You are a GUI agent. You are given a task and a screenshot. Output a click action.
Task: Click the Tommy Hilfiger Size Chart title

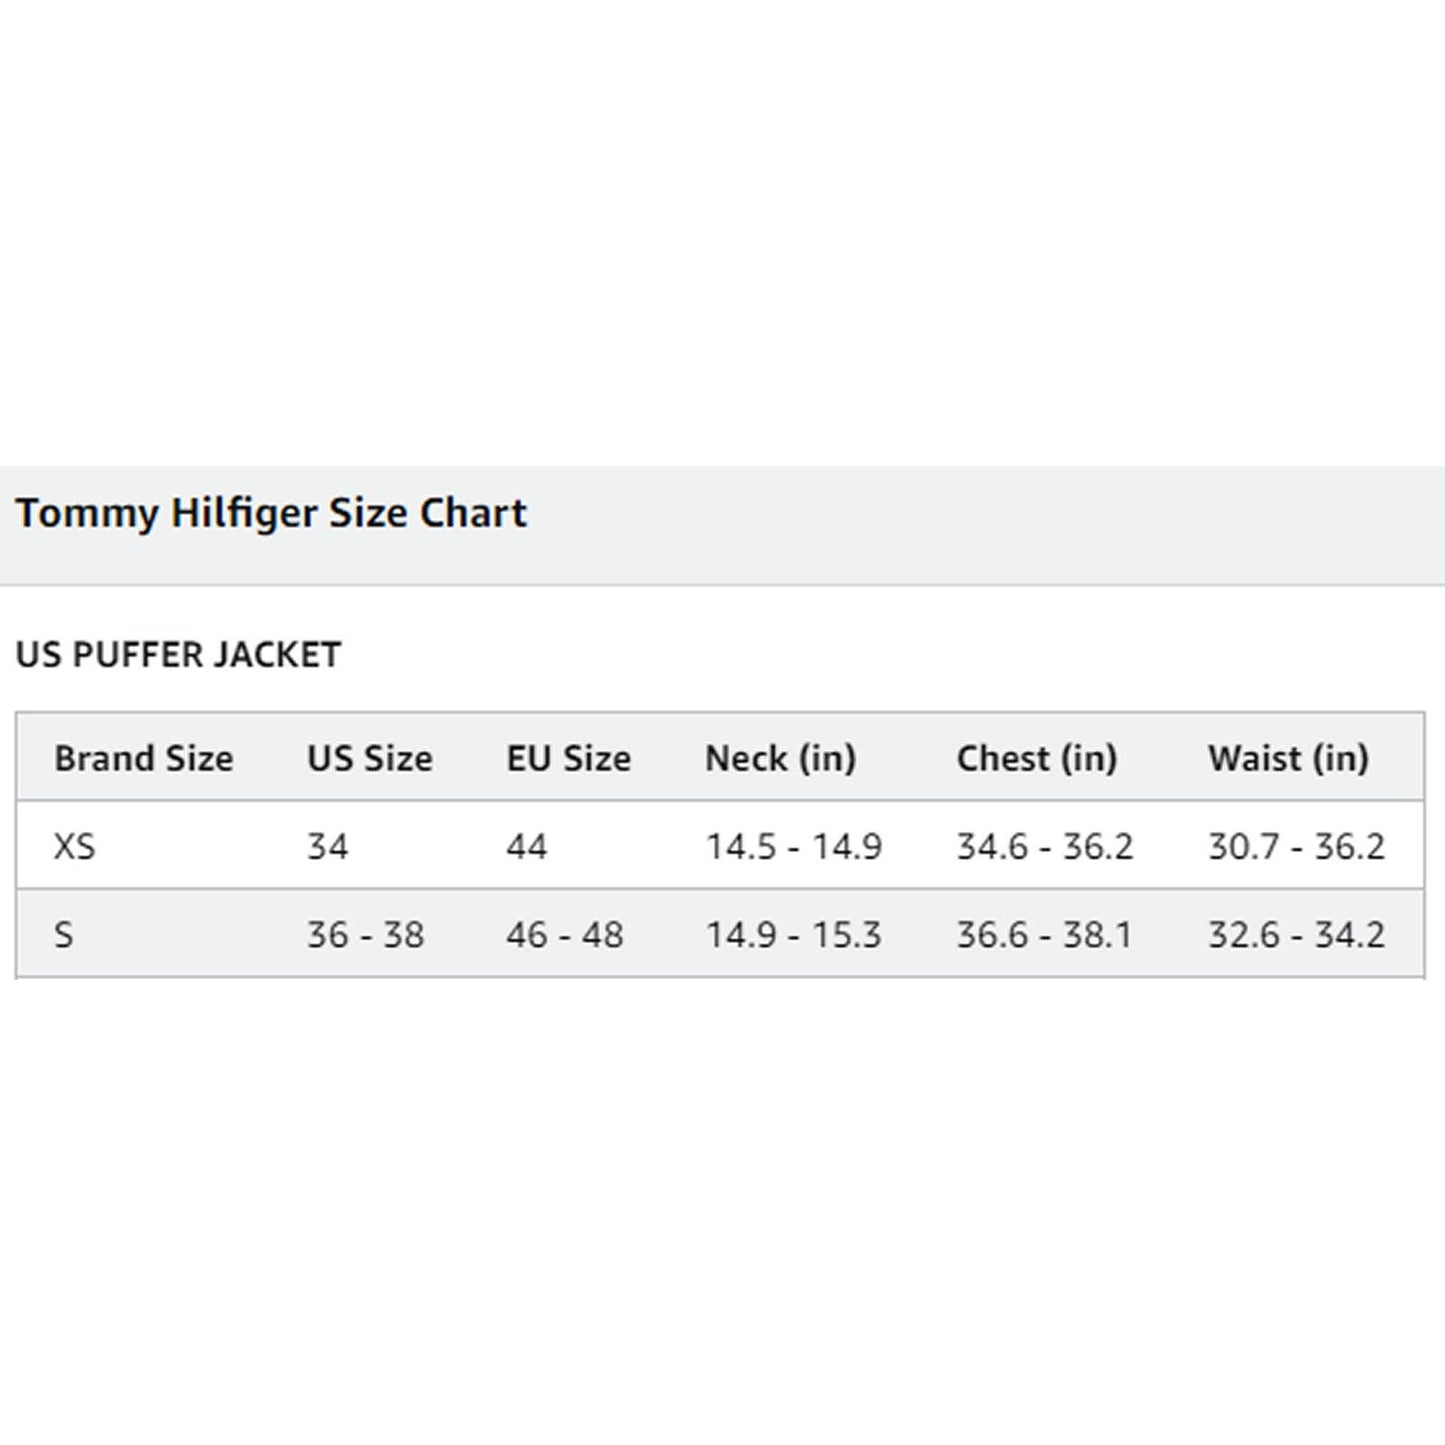271,514
